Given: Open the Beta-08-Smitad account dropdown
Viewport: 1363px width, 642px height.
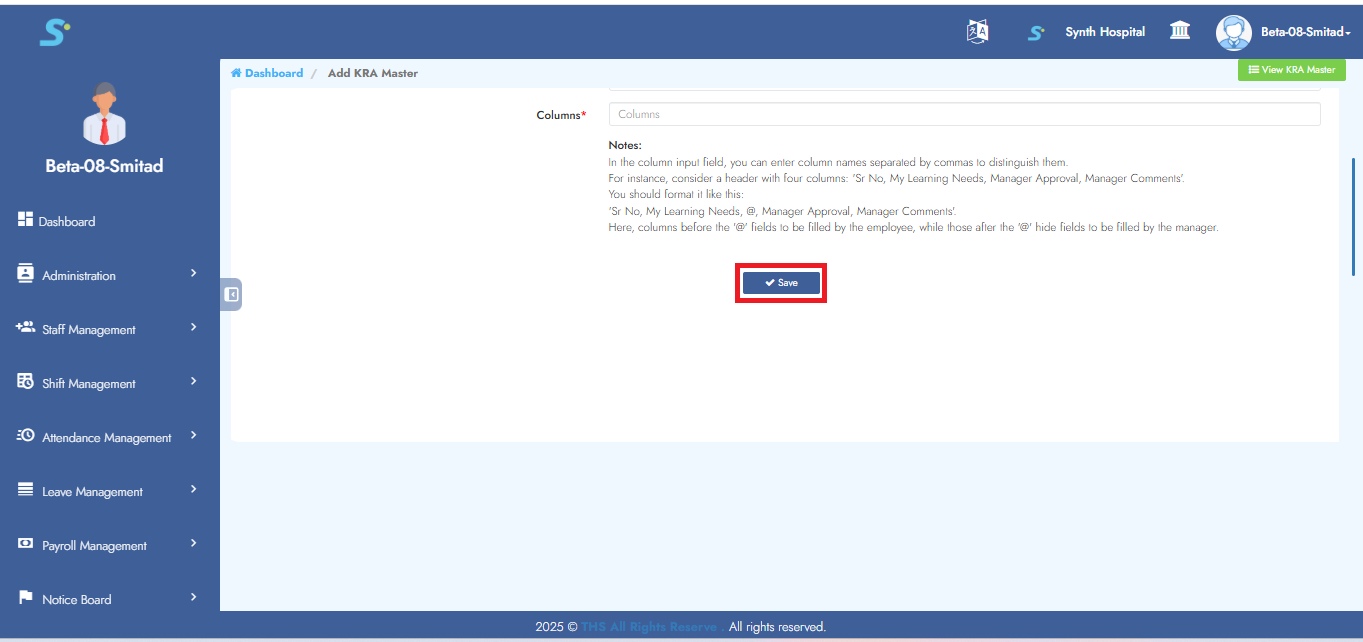Looking at the screenshot, I should coord(1302,31).
